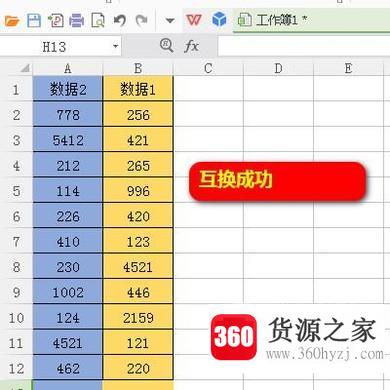Click cell with value 4521 in column B
This screenshot has width=390, height=390.
point(138,267)
